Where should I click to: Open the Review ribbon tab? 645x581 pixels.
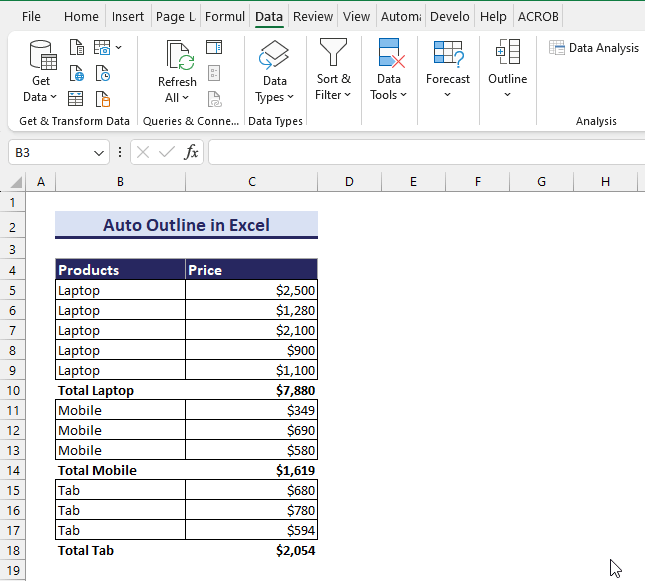[313, 16]
